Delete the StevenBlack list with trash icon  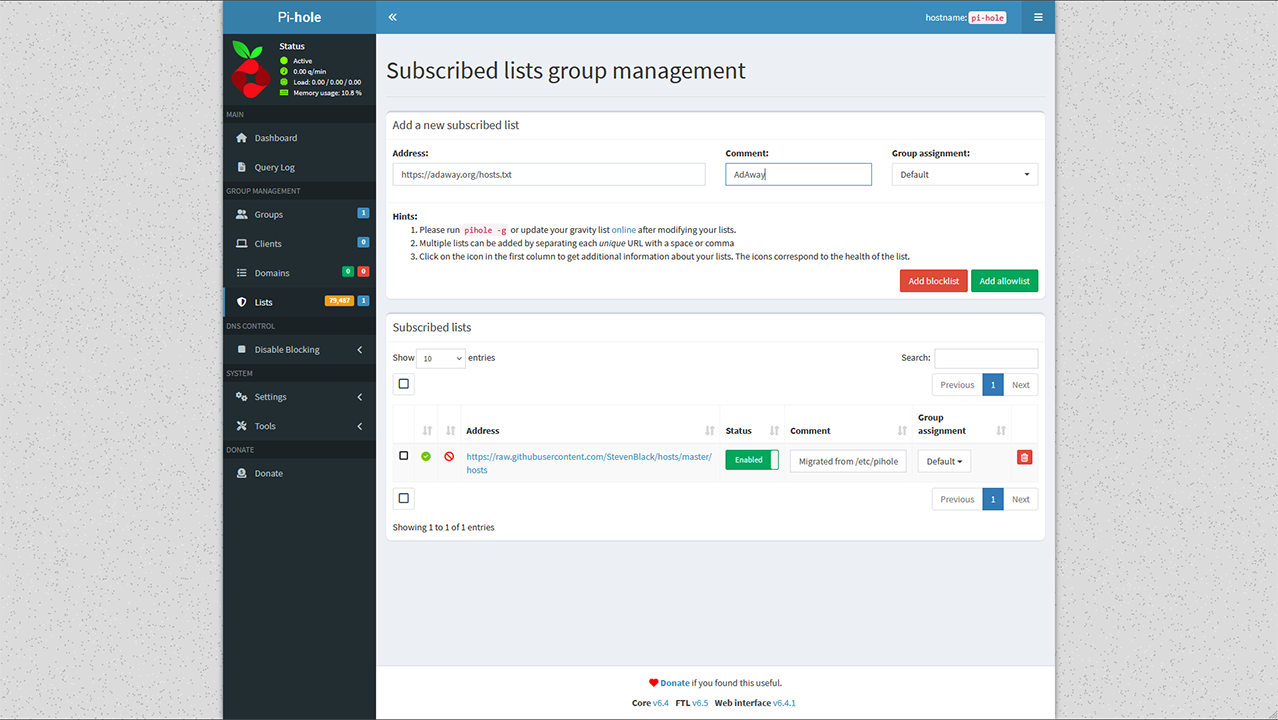1024,457
